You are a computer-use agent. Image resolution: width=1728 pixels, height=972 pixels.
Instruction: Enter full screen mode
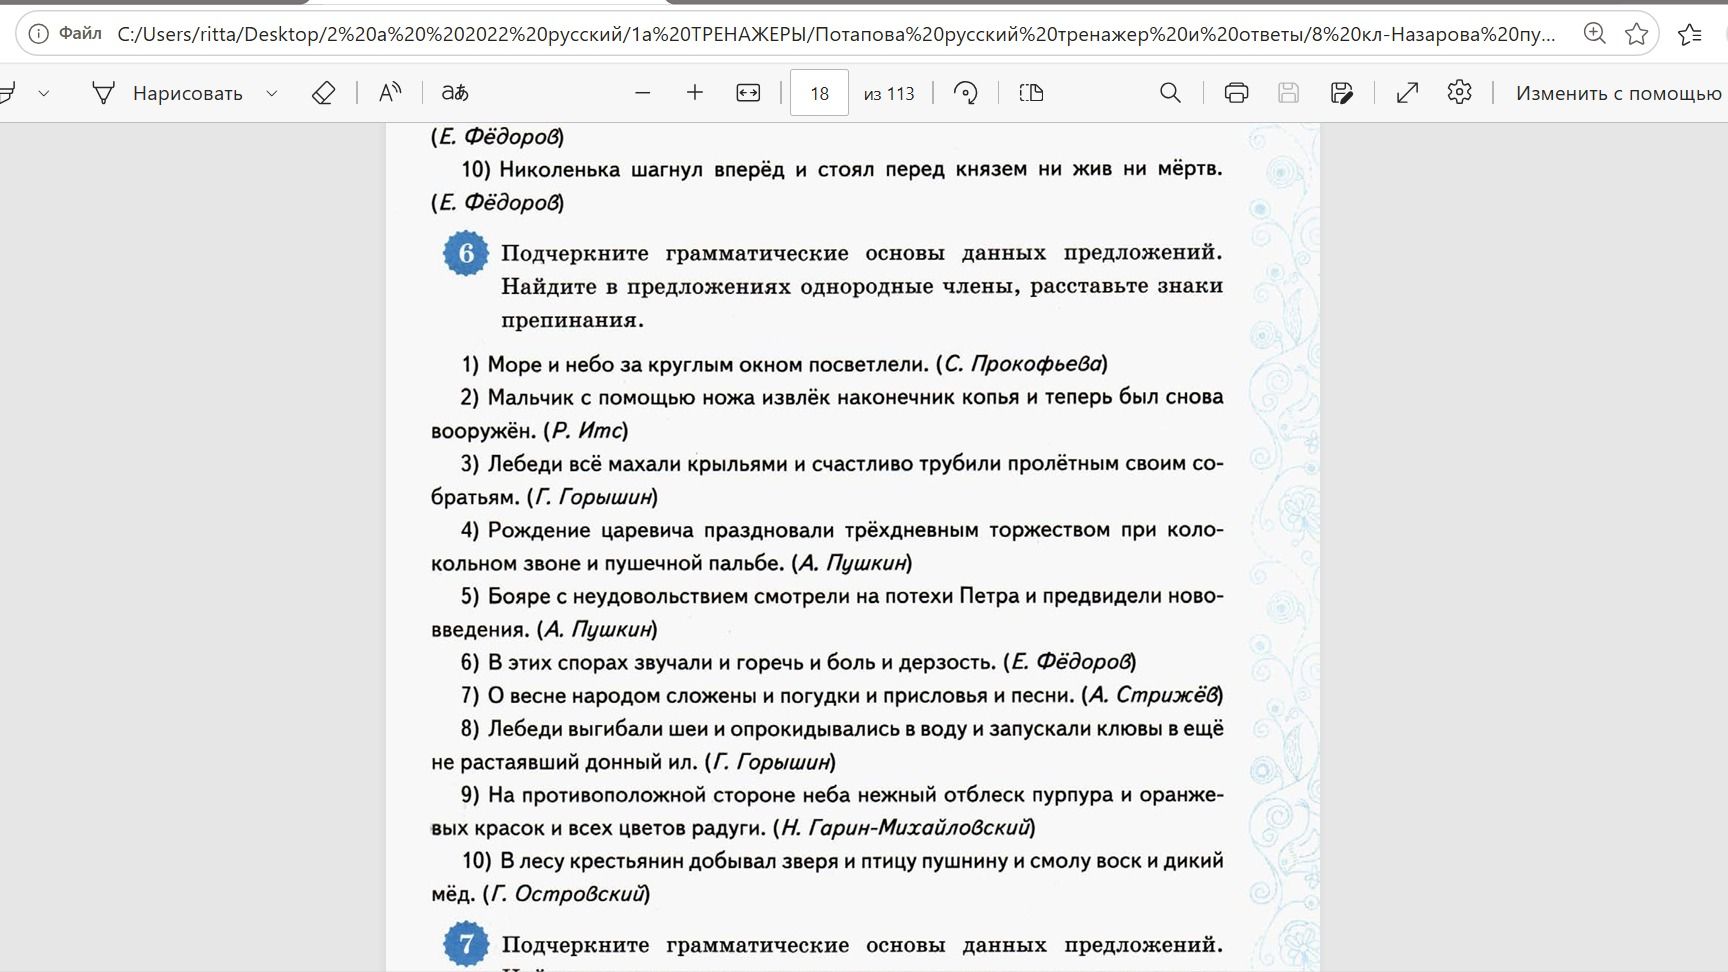(1407, 93)
